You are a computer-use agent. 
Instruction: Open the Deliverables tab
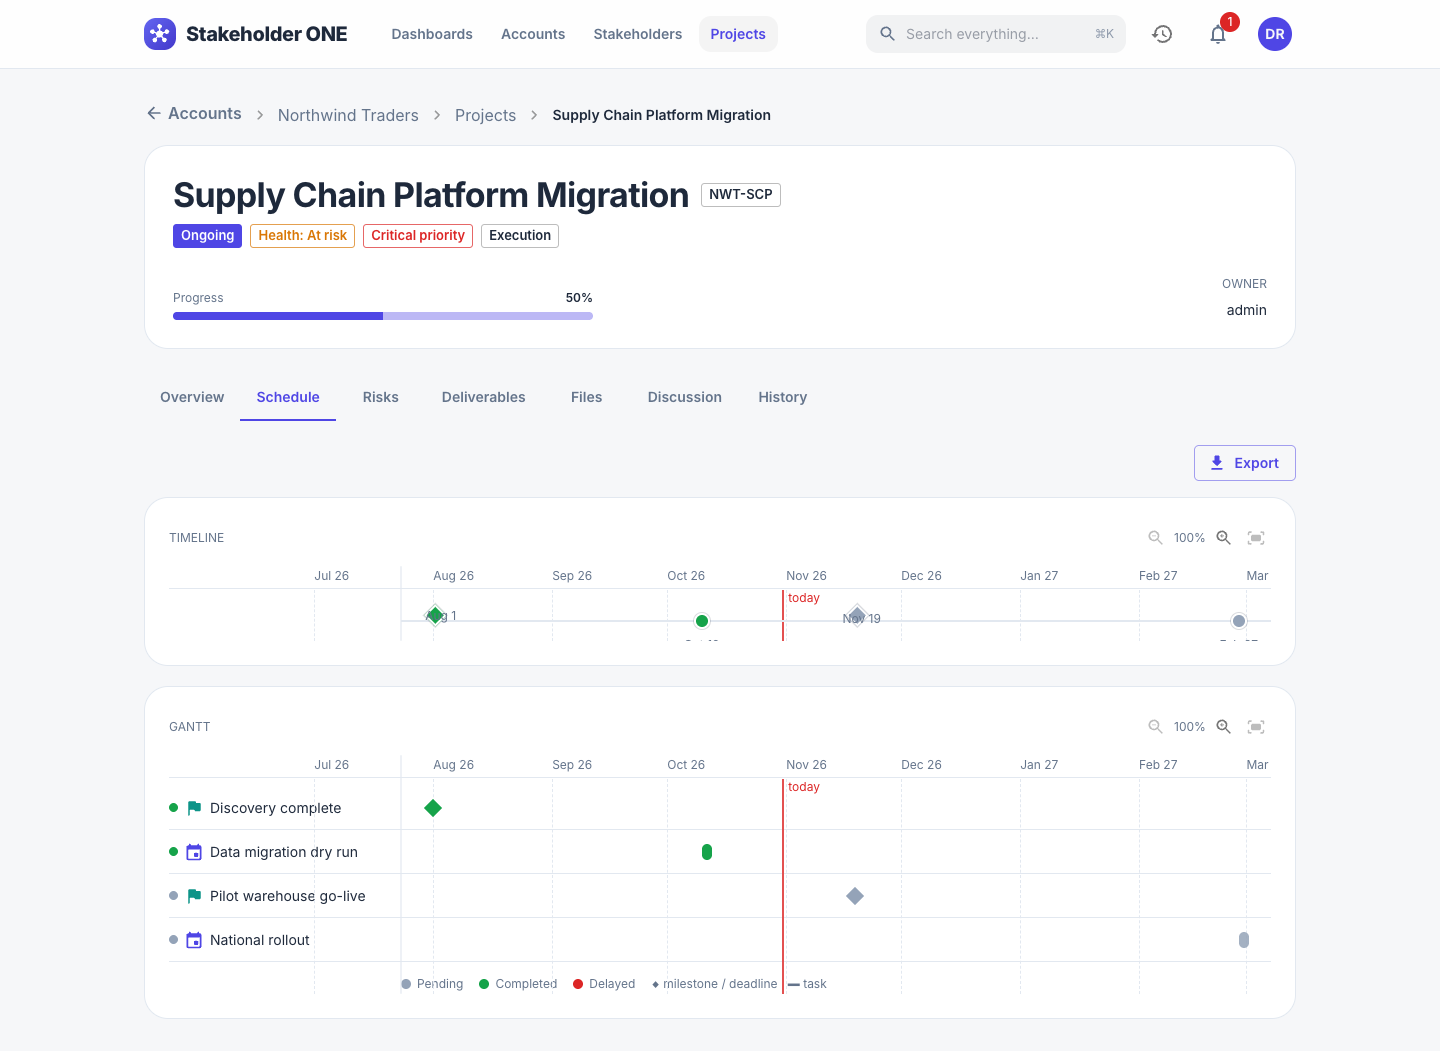pyautogui.click(x=484, y=397)
